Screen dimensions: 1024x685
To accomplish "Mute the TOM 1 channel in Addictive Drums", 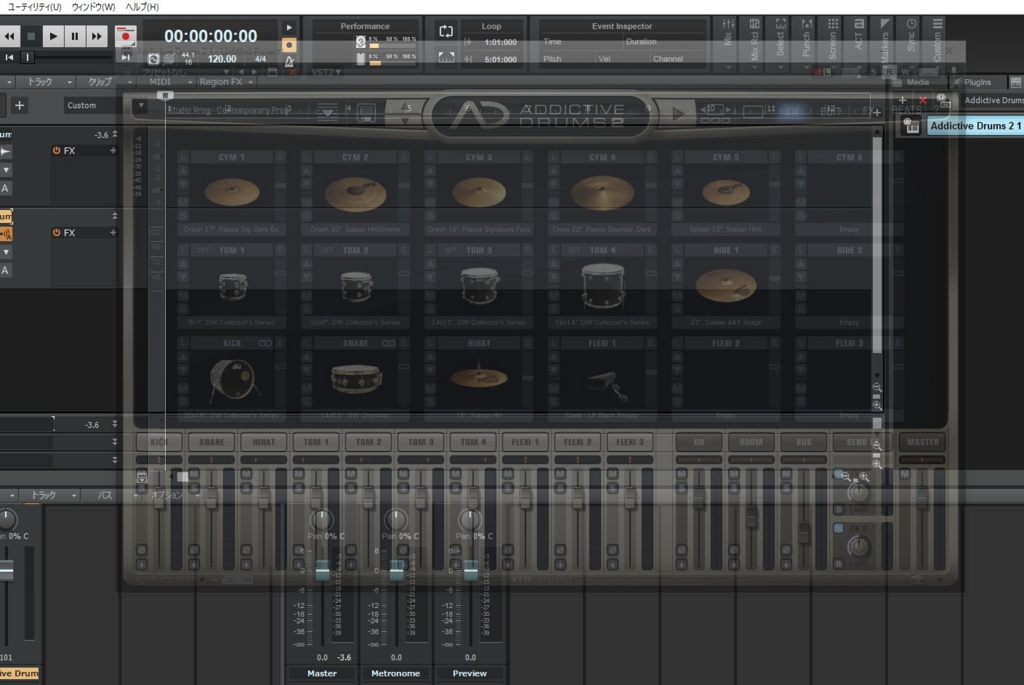I will click(x=298, y=473).
